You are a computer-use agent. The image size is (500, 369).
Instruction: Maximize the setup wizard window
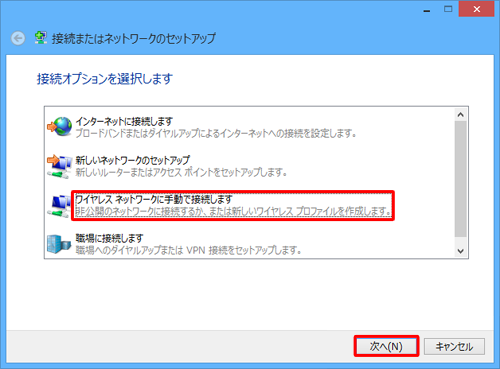click(448, 9)
